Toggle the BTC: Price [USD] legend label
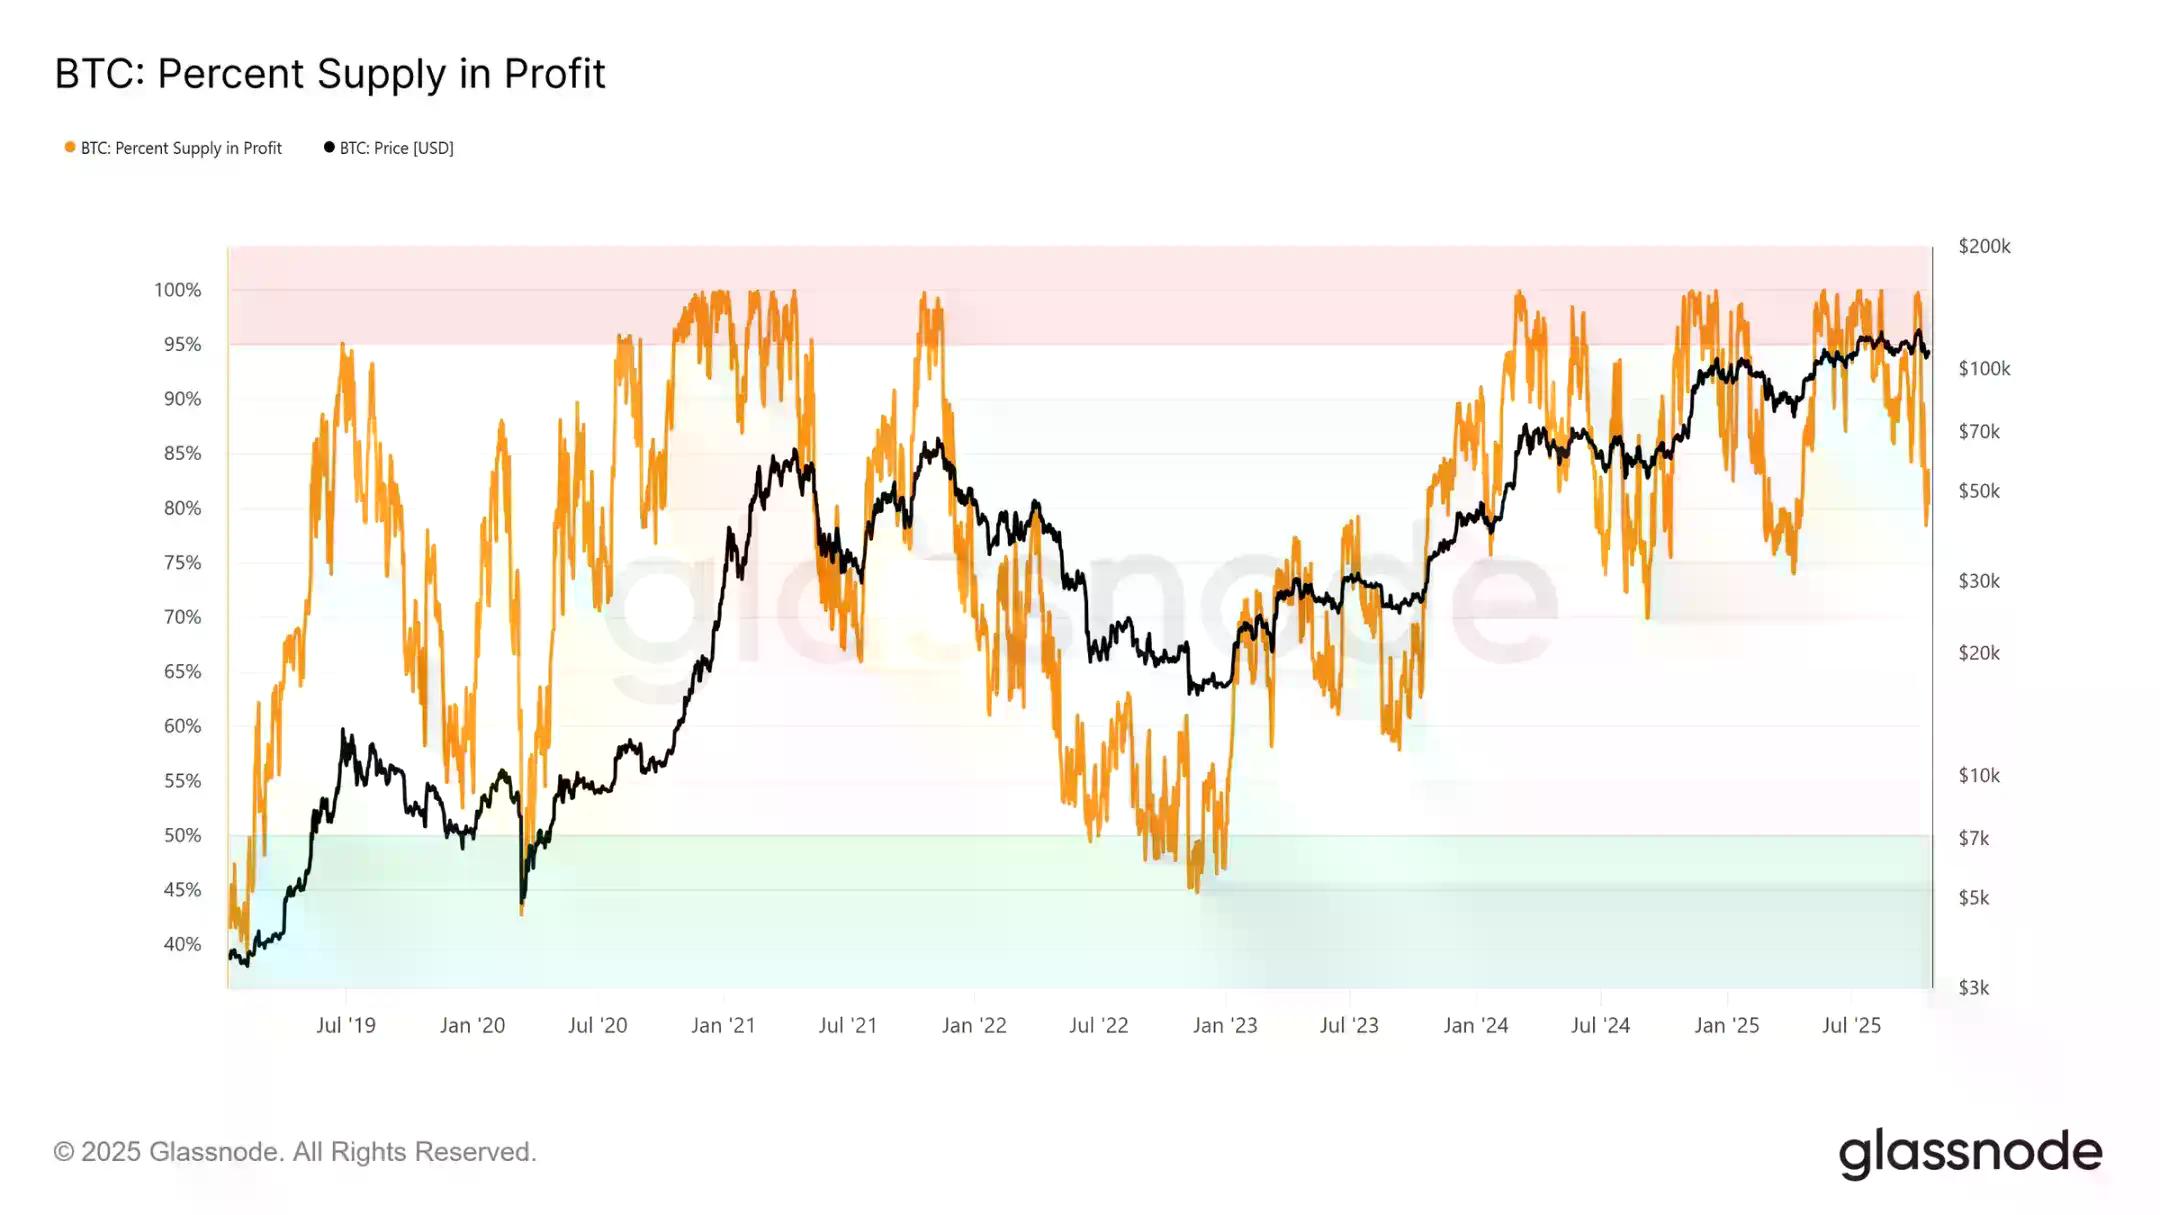 tap(396, 148)
